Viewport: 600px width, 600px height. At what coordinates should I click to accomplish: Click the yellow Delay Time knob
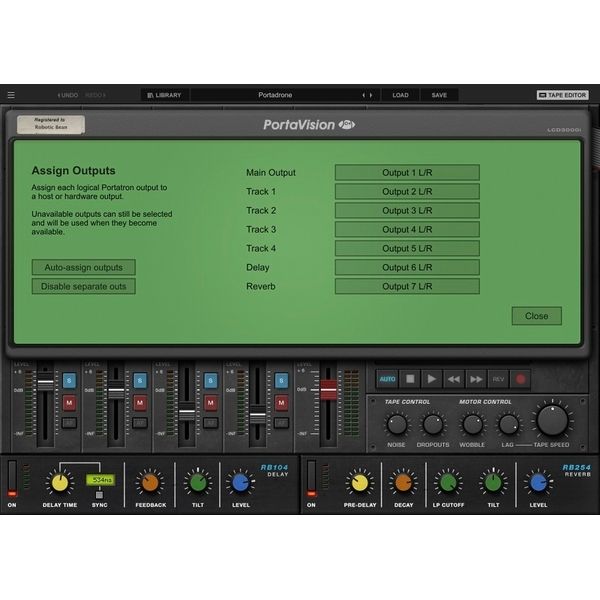coord(60,483)
